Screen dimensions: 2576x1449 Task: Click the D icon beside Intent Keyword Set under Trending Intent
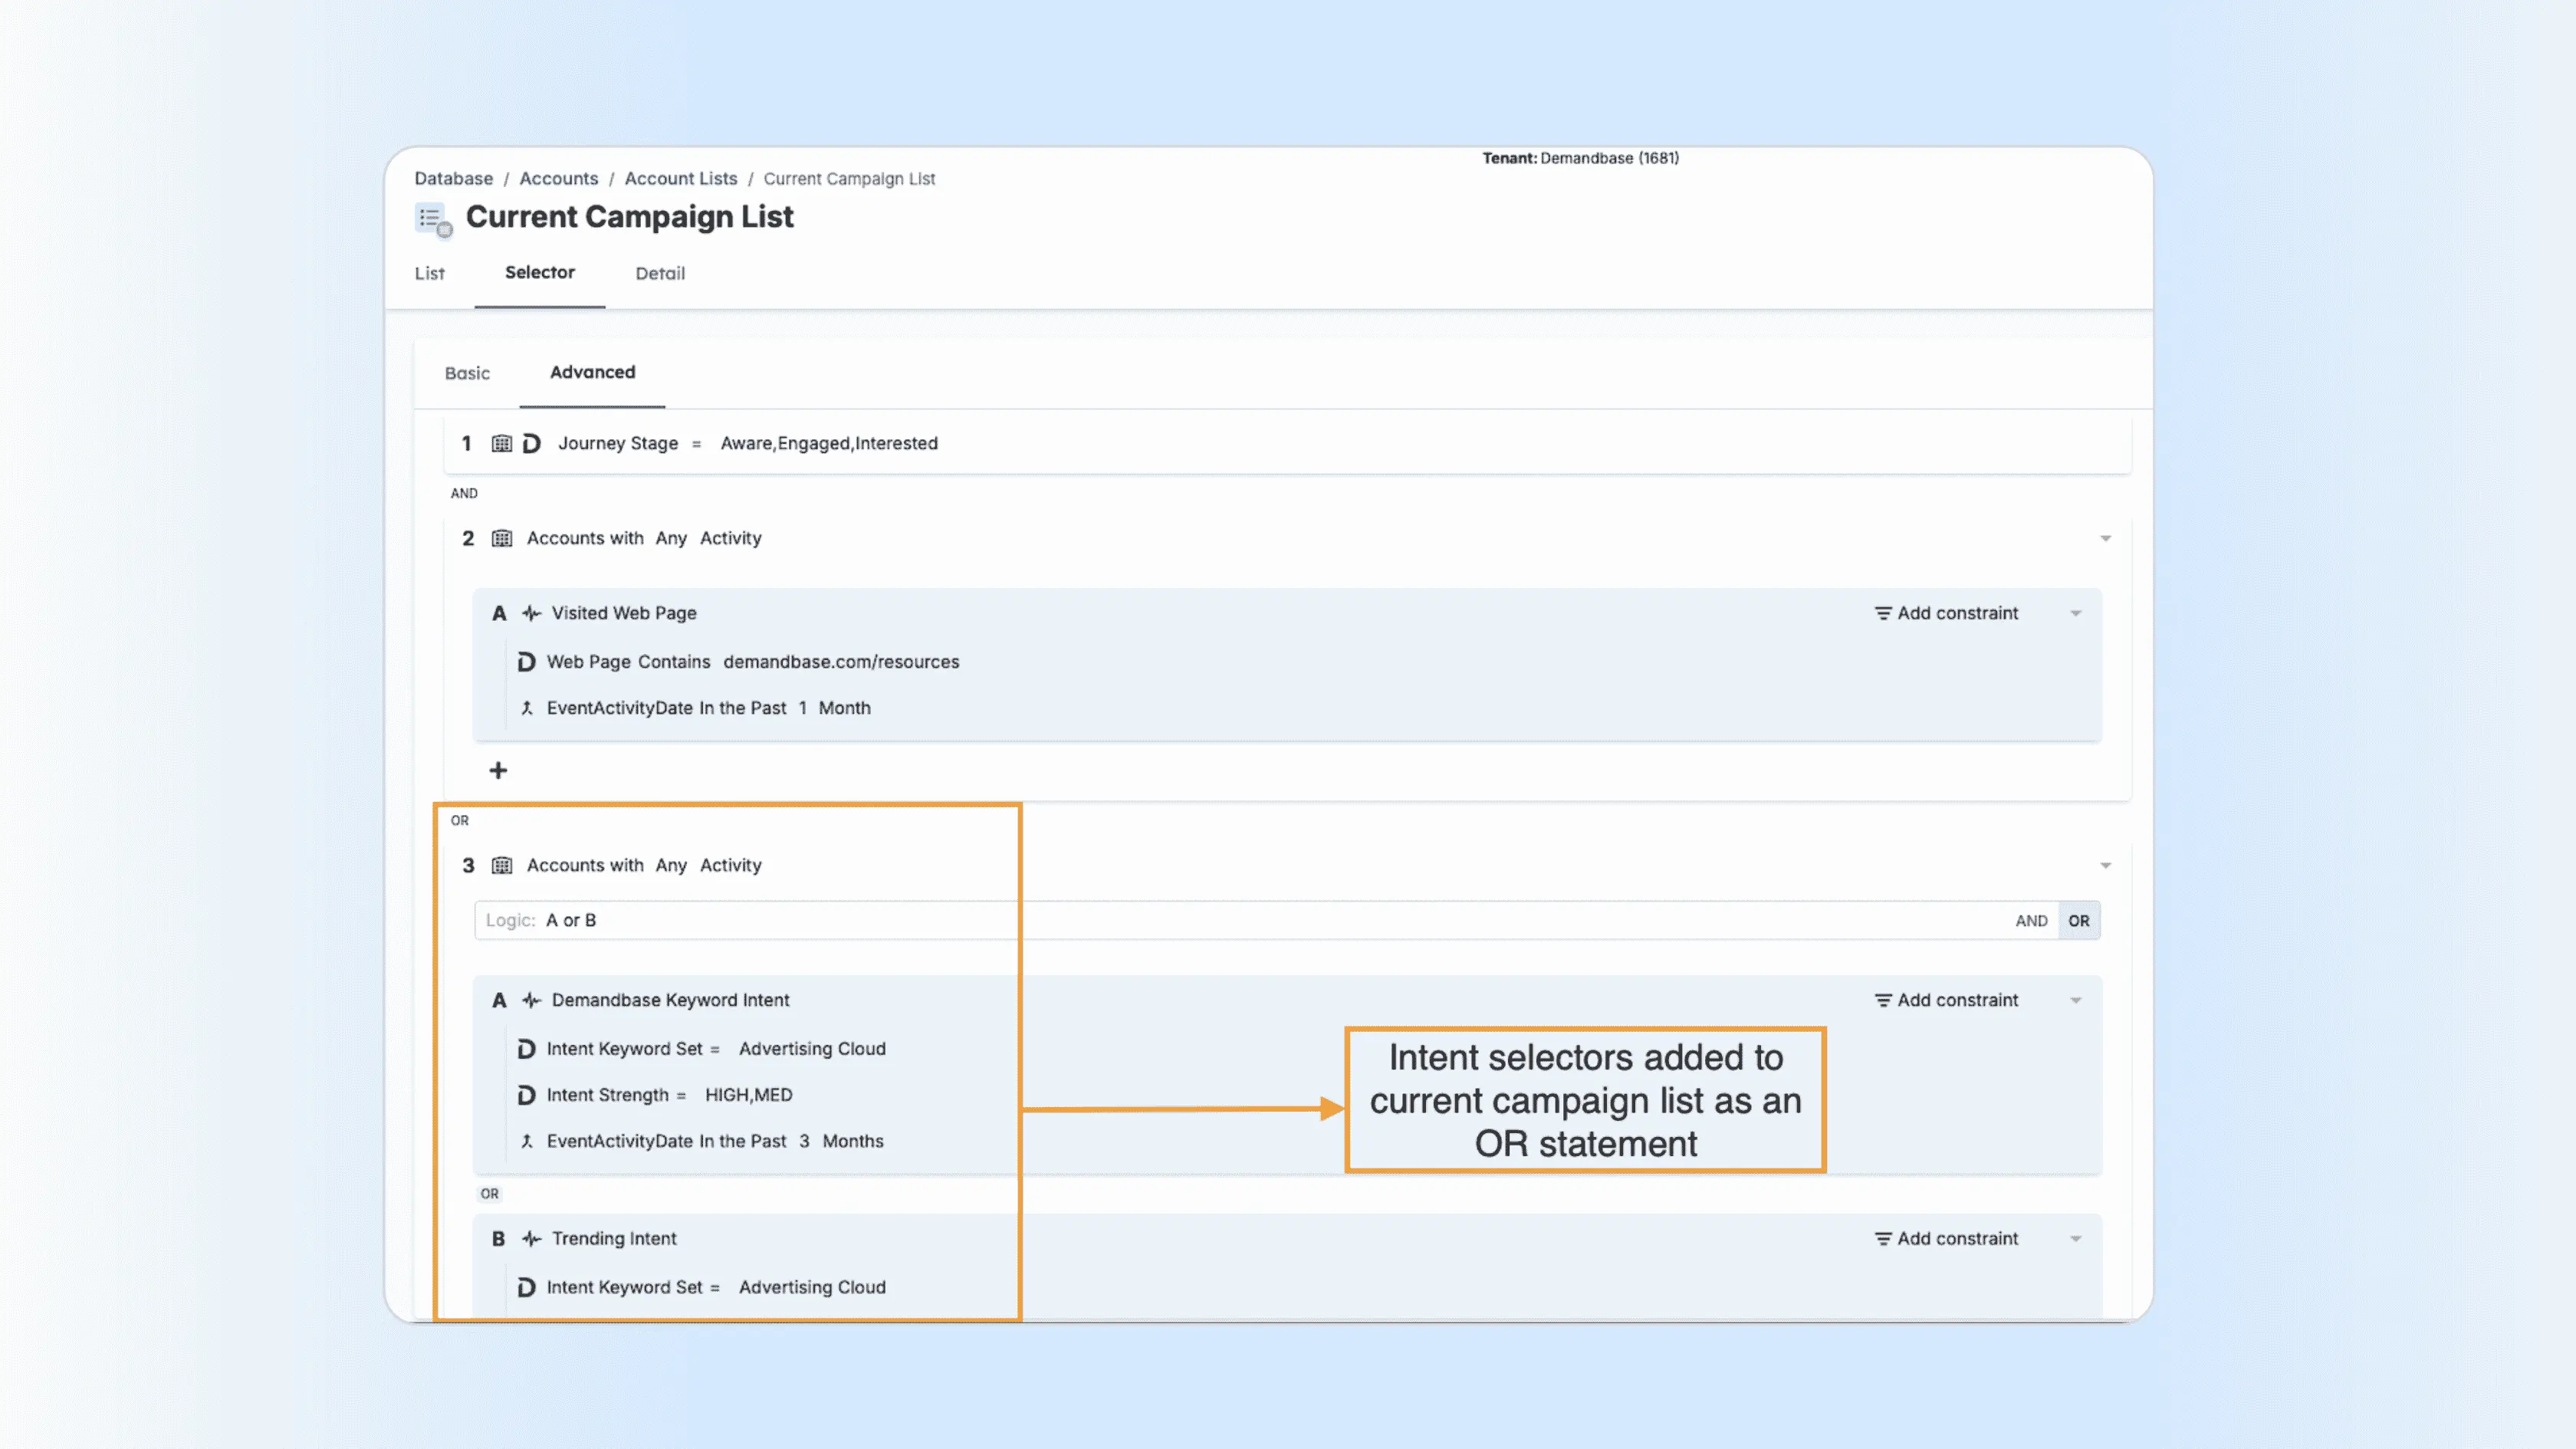click(x=526, y=1287)
